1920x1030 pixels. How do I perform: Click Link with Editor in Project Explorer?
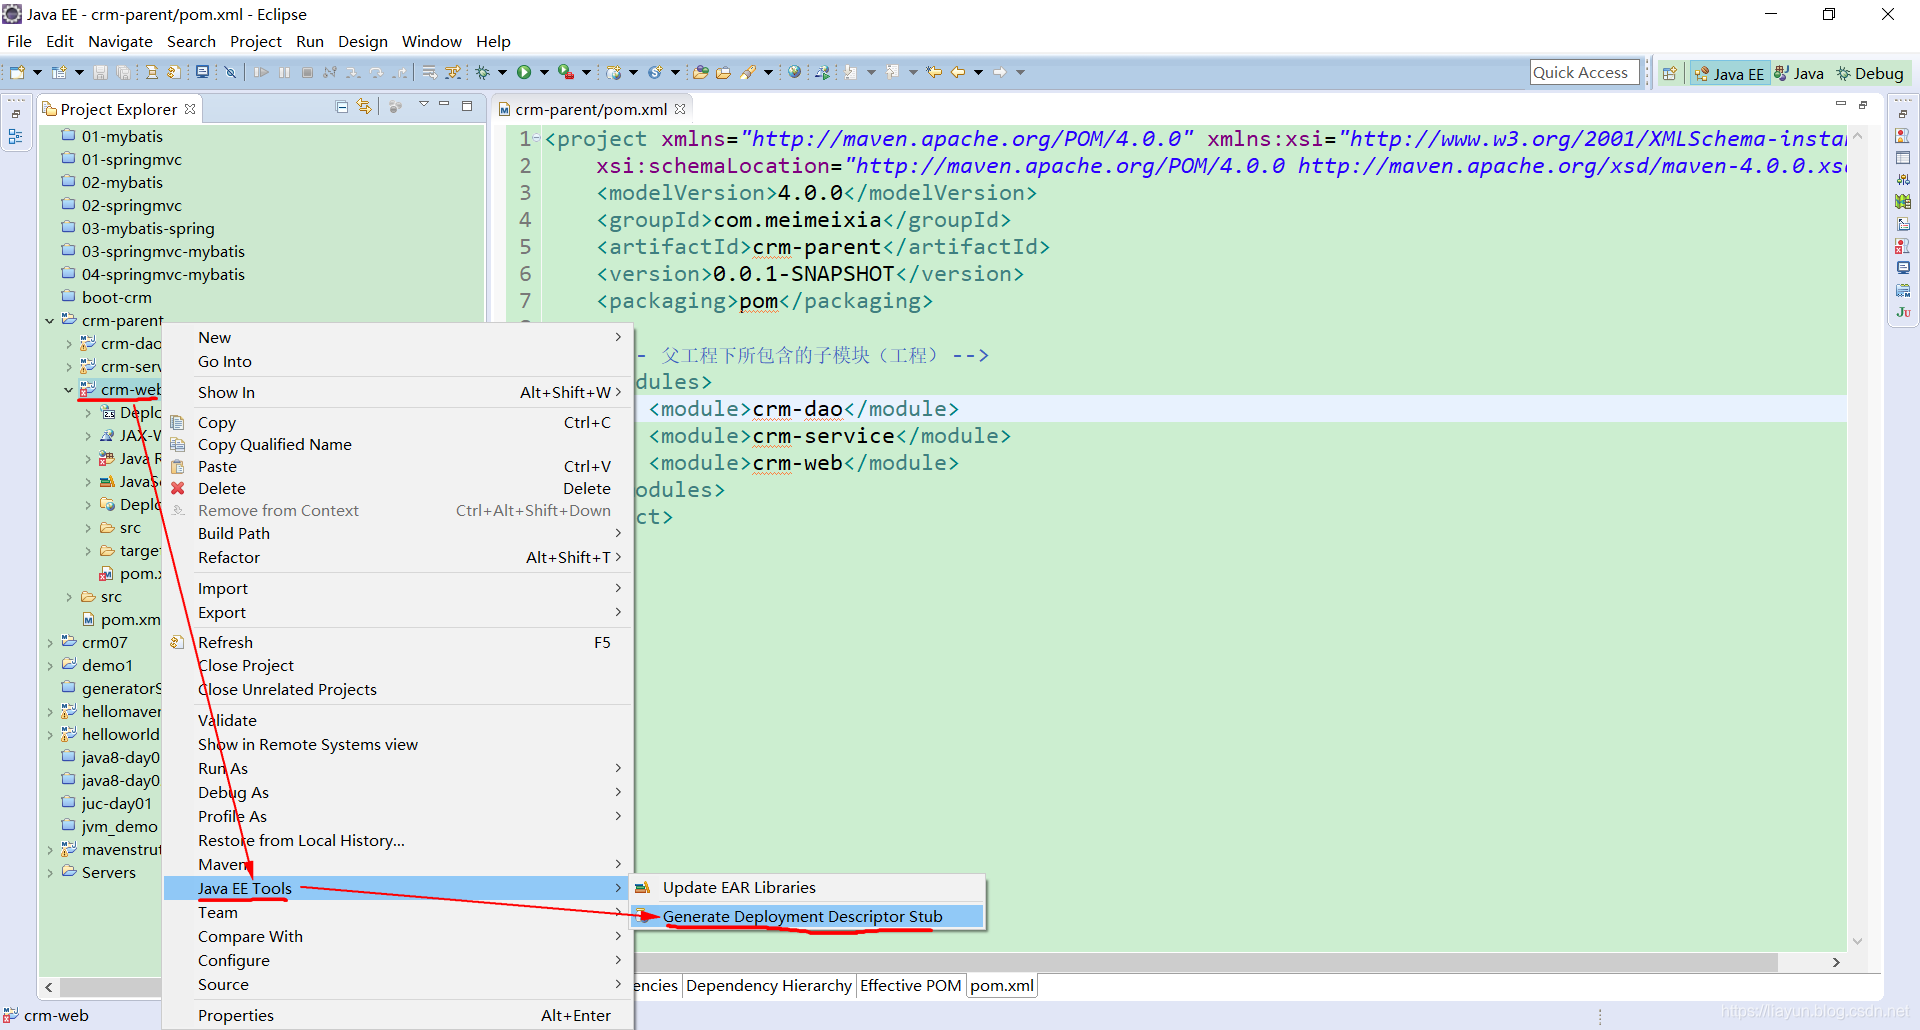[364, 107]
